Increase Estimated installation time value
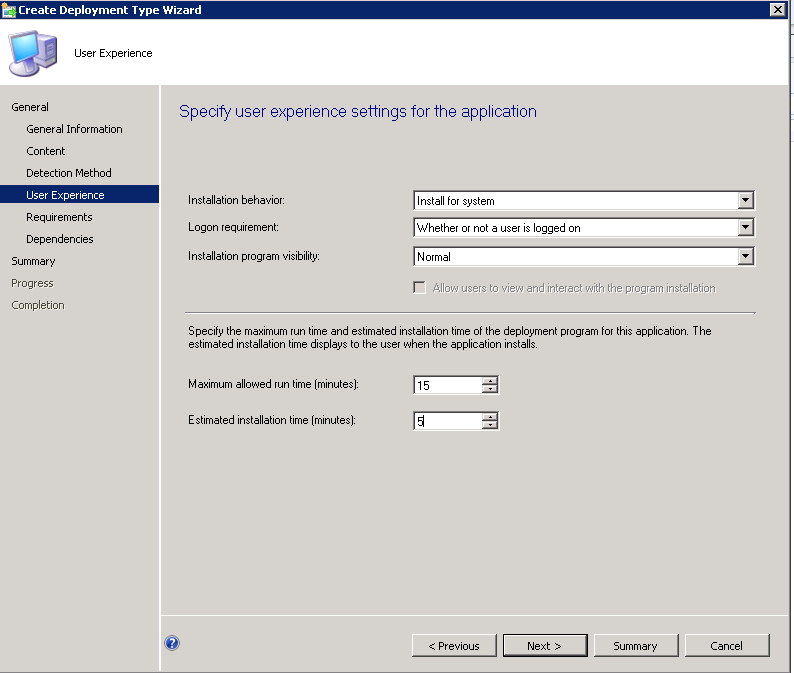Screen dimensions: 794x673 490,417
